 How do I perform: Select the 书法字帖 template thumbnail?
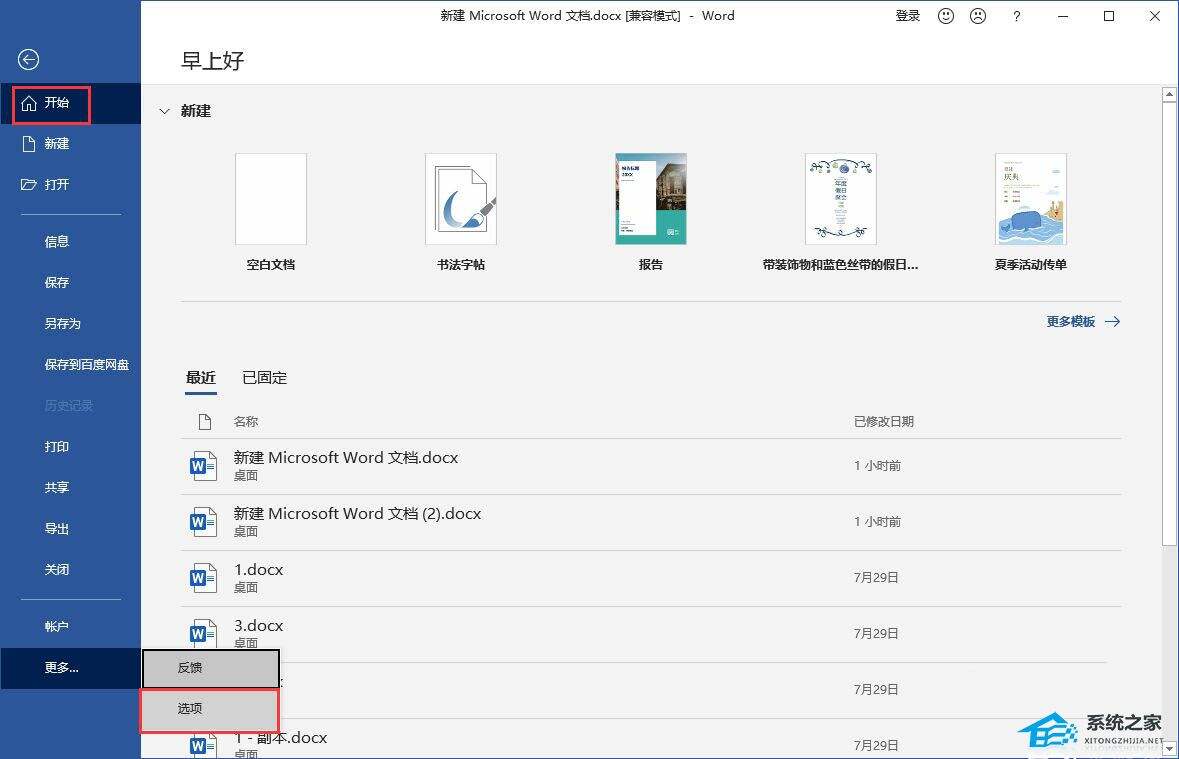(461, 199)
